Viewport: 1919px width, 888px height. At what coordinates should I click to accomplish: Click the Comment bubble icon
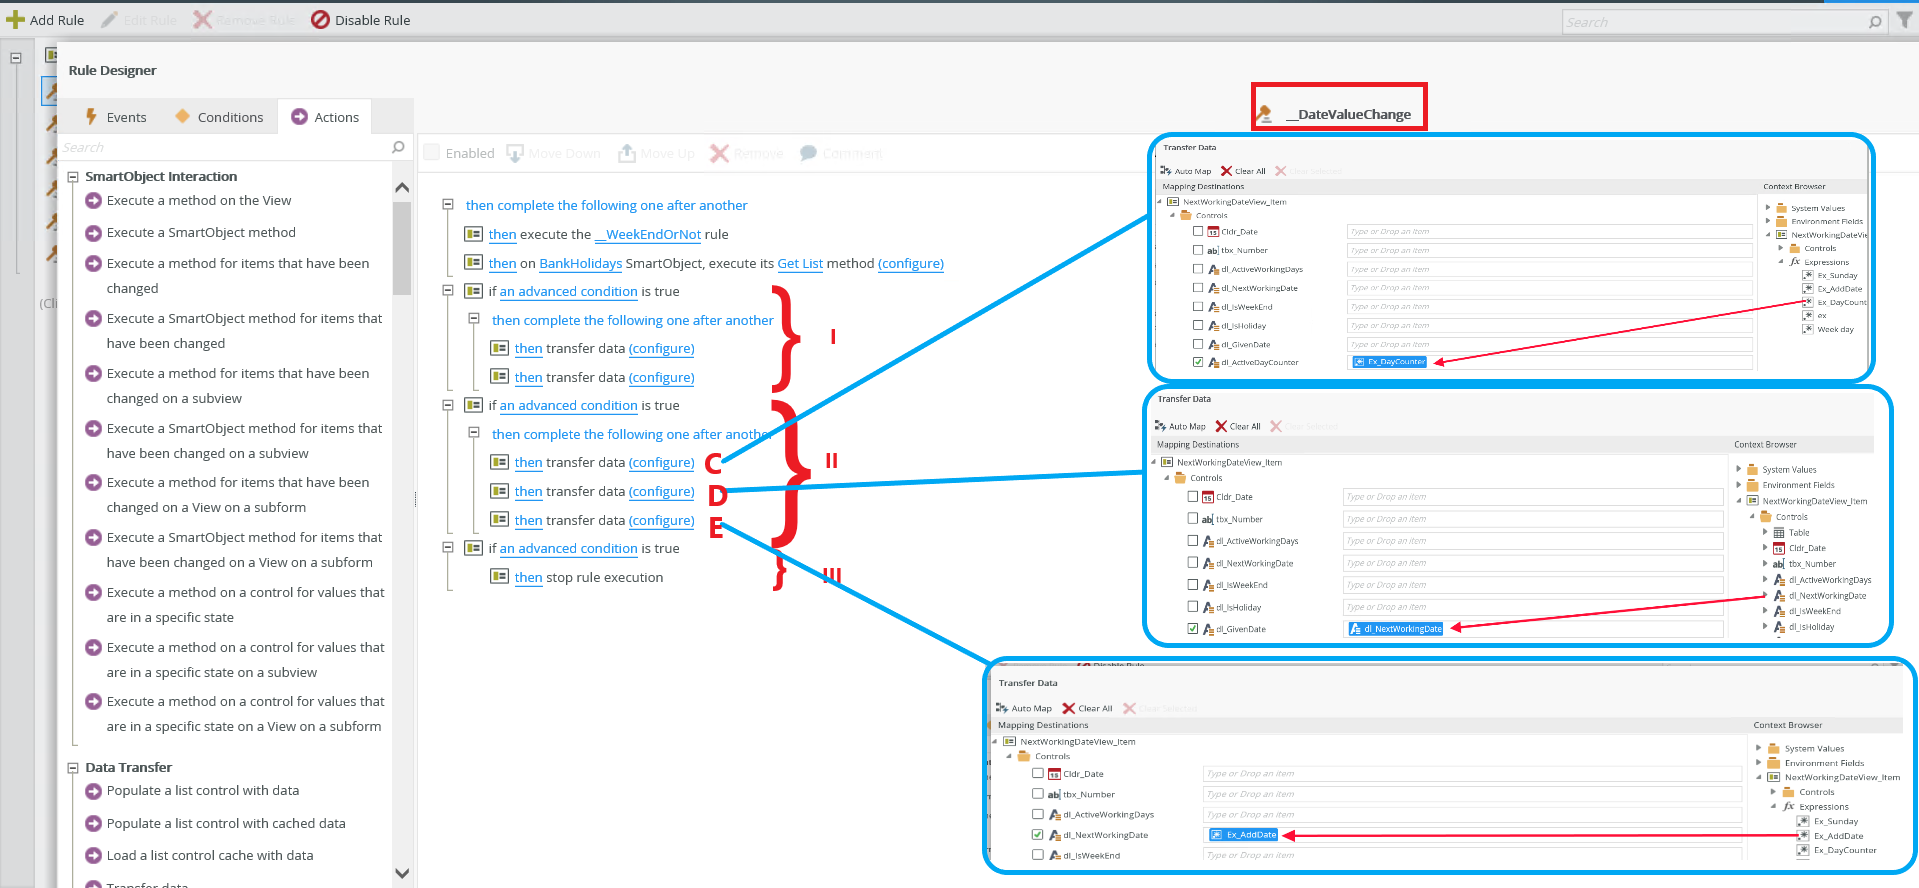coord(807,153)
